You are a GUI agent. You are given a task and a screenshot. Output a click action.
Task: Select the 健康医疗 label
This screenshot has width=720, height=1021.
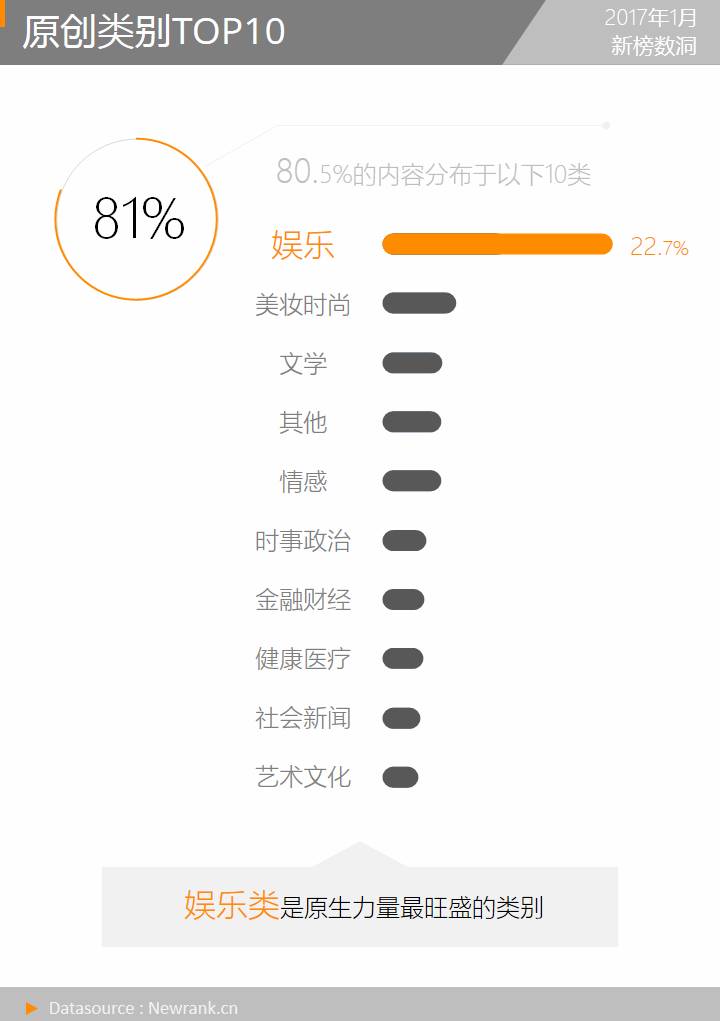[x=303, y=659]
